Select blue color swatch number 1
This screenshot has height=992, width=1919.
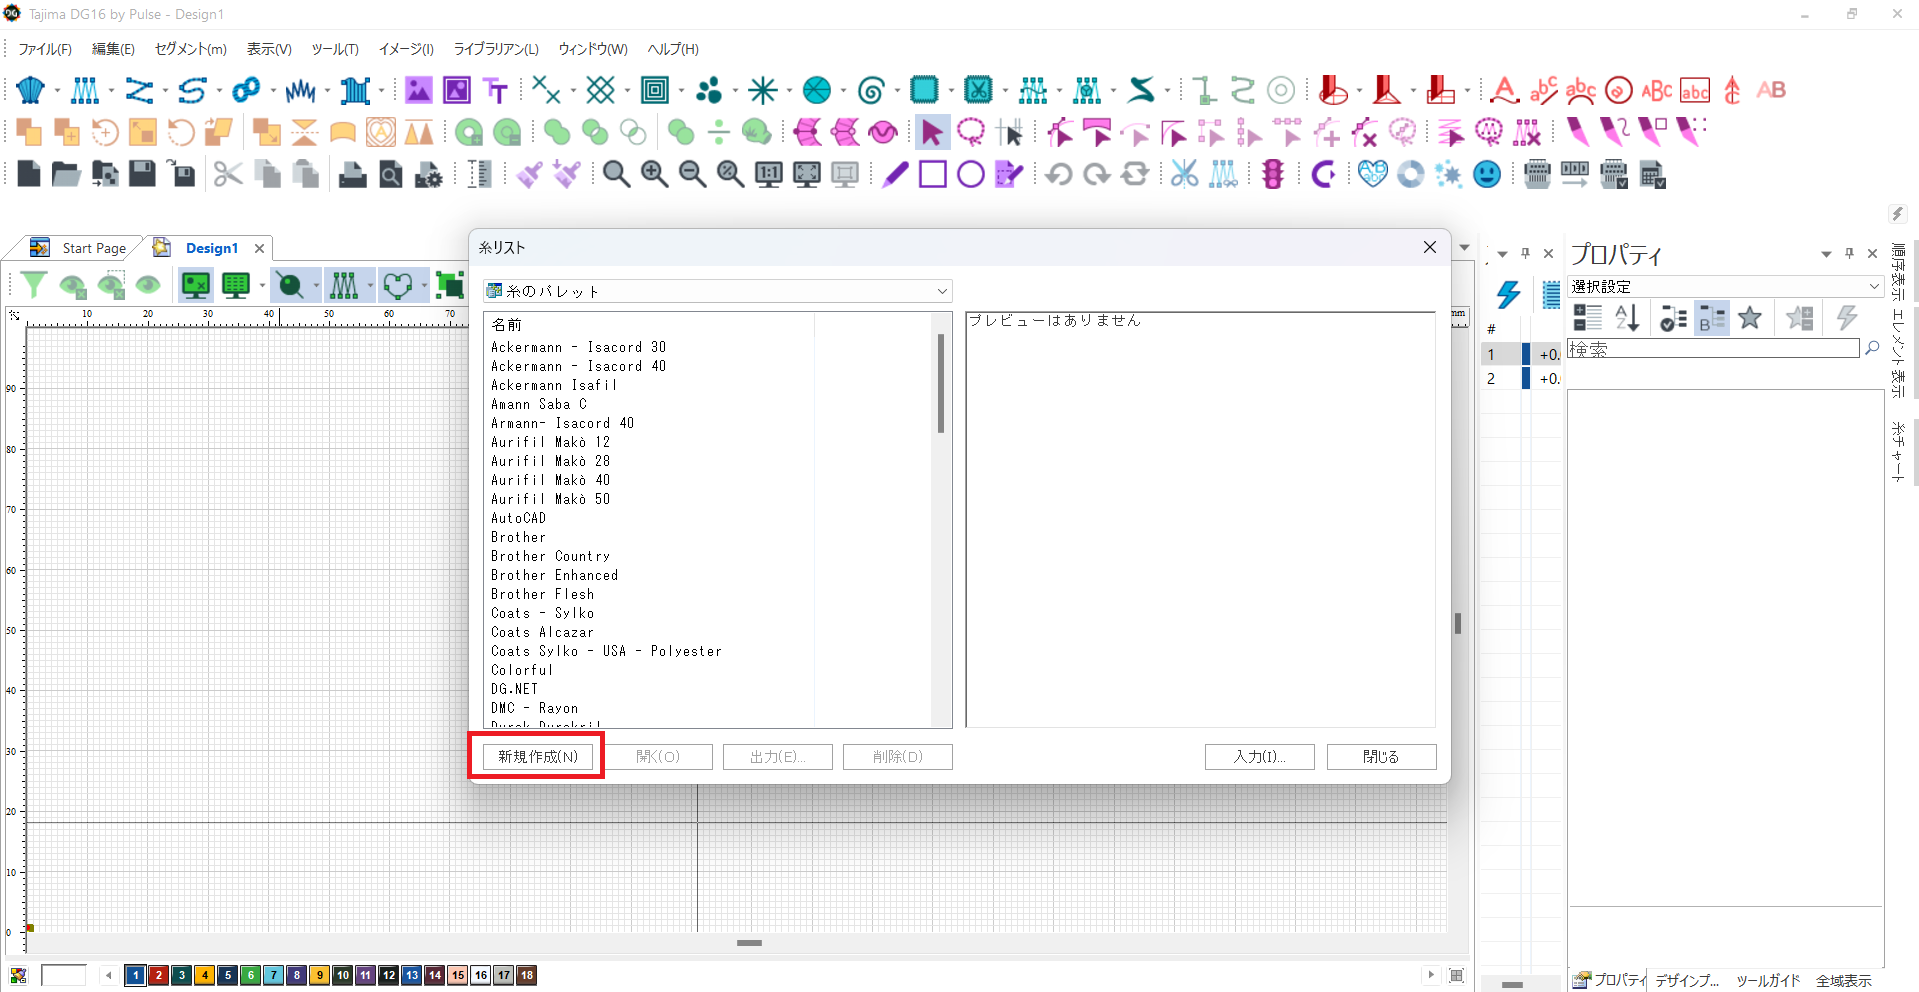point(135,975)
